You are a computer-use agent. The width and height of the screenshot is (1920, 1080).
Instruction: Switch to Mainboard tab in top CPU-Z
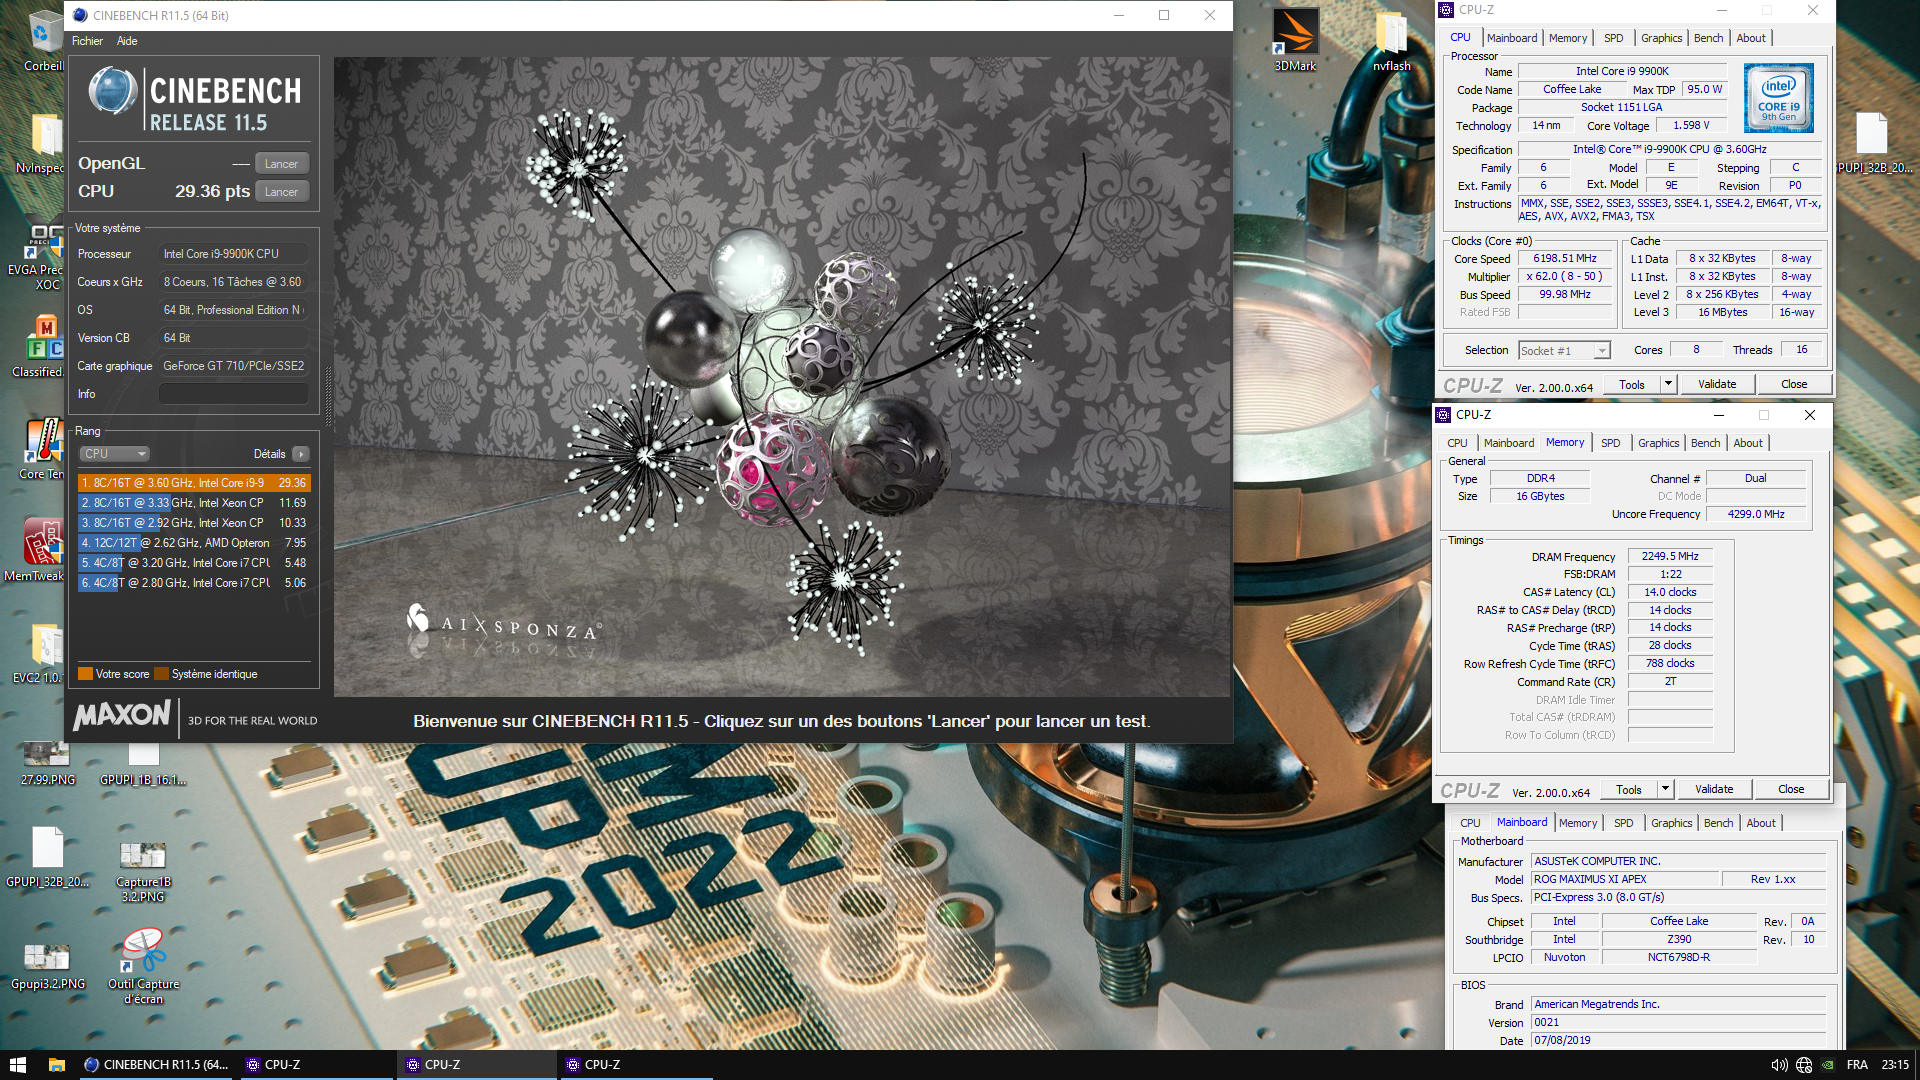pyautogui.click(x=1512, y=38)
